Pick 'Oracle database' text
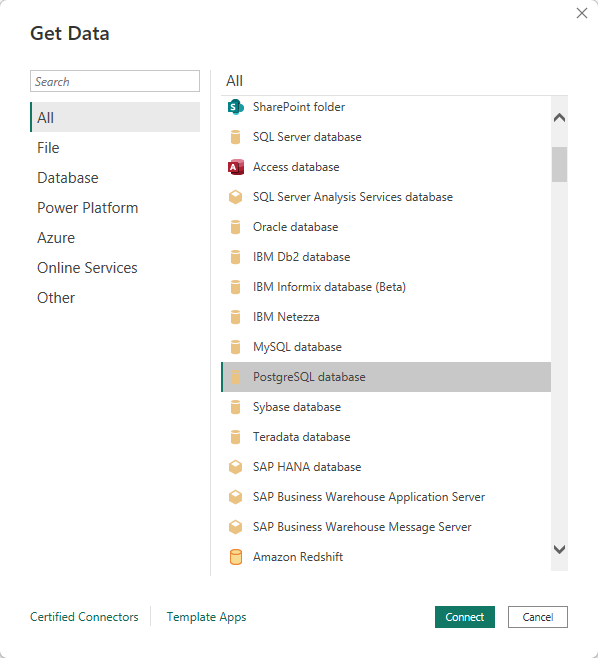598x658 pixels. pos(295,227)
